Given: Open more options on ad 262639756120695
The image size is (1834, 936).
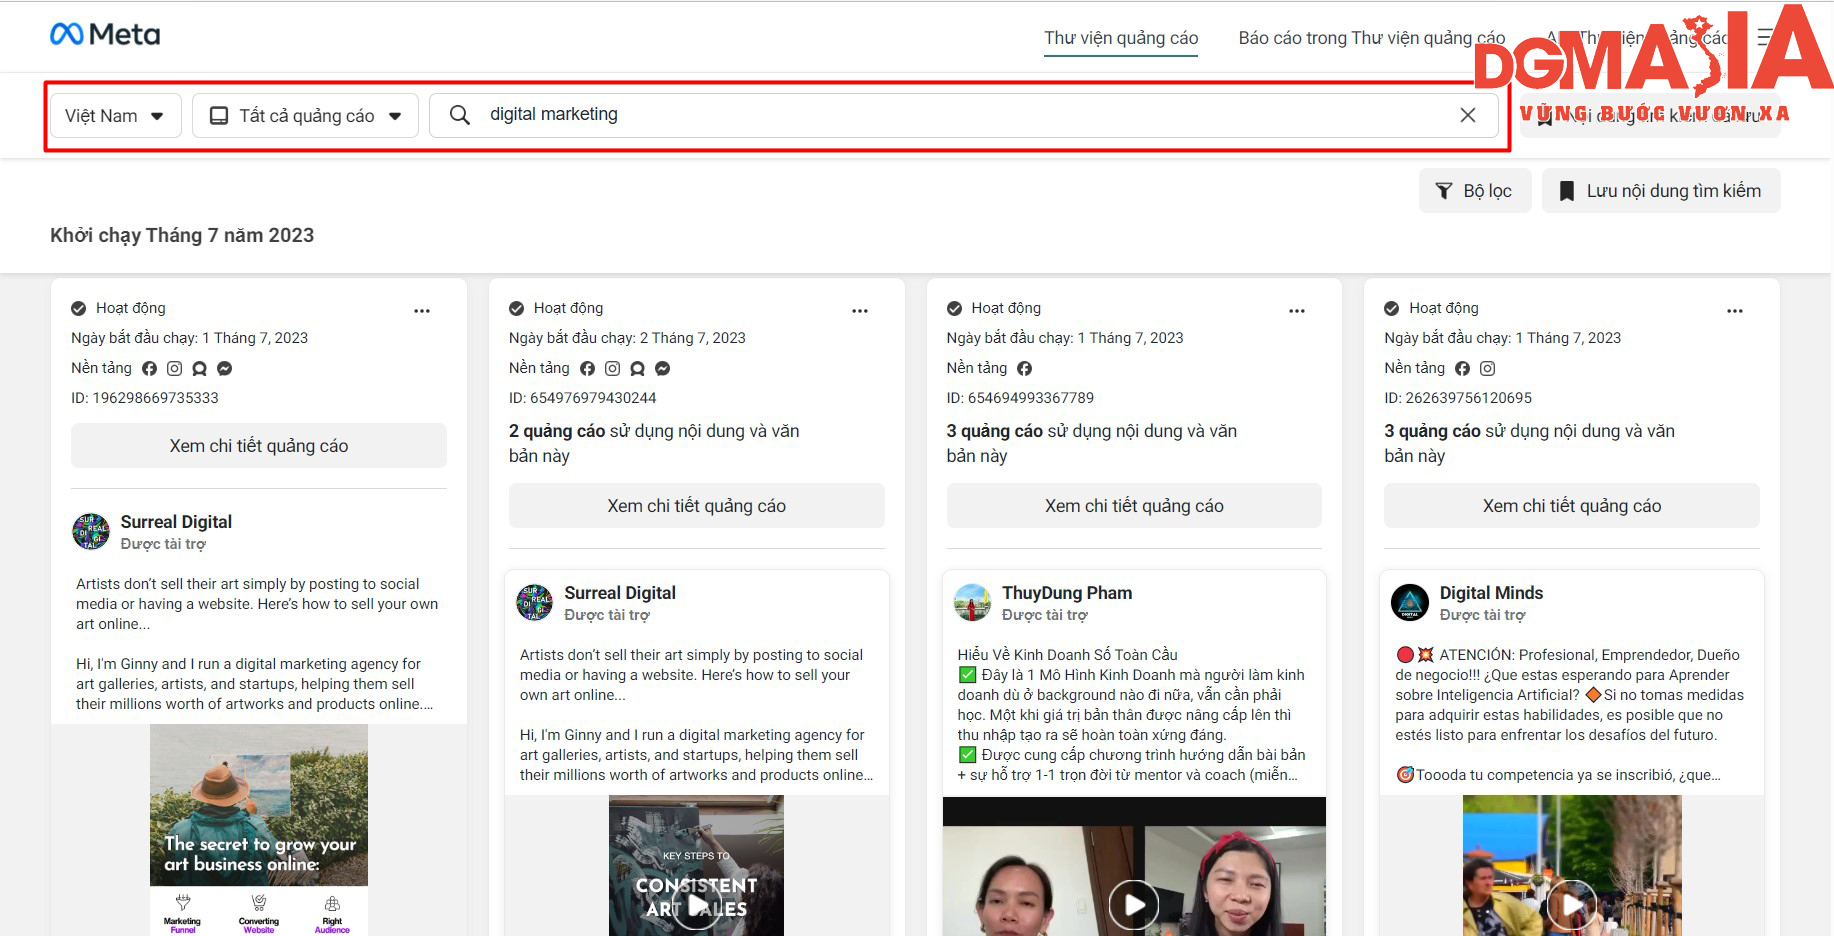Looking at the screenshot, I should [x=1735, y=311].
